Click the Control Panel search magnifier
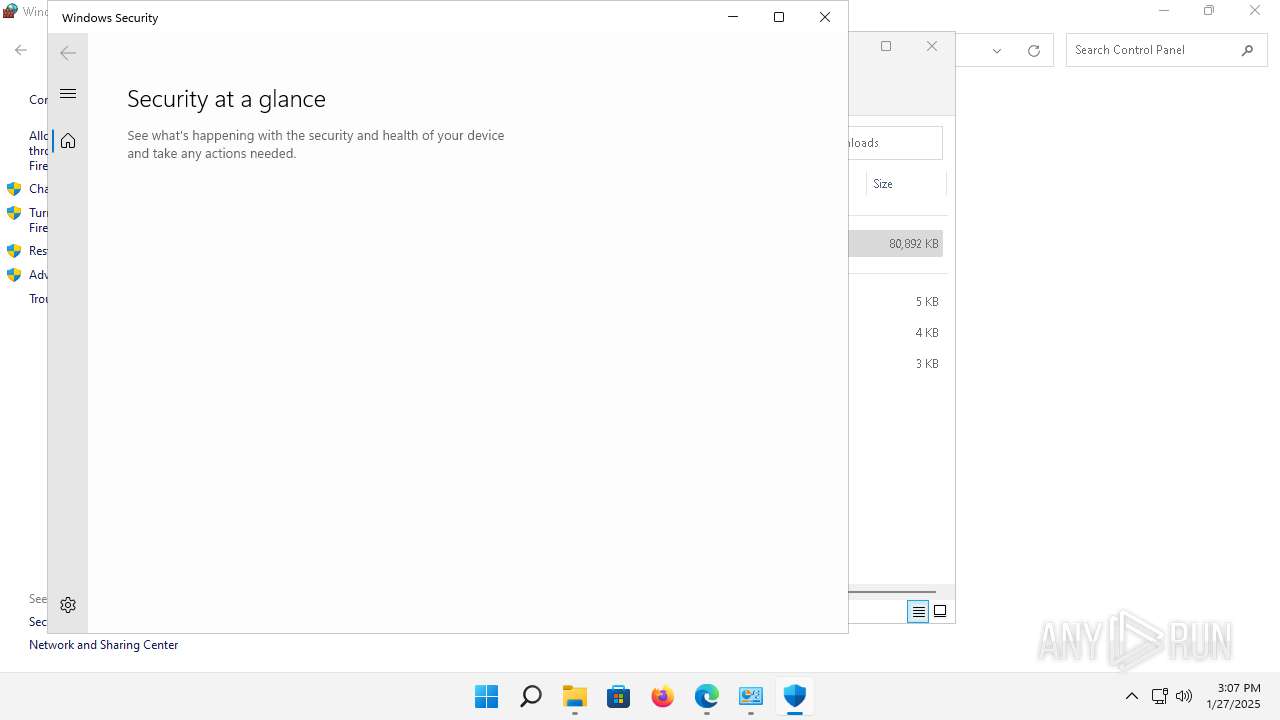1280x720 pixels. pyautogui.click(x=1247, y=50)
